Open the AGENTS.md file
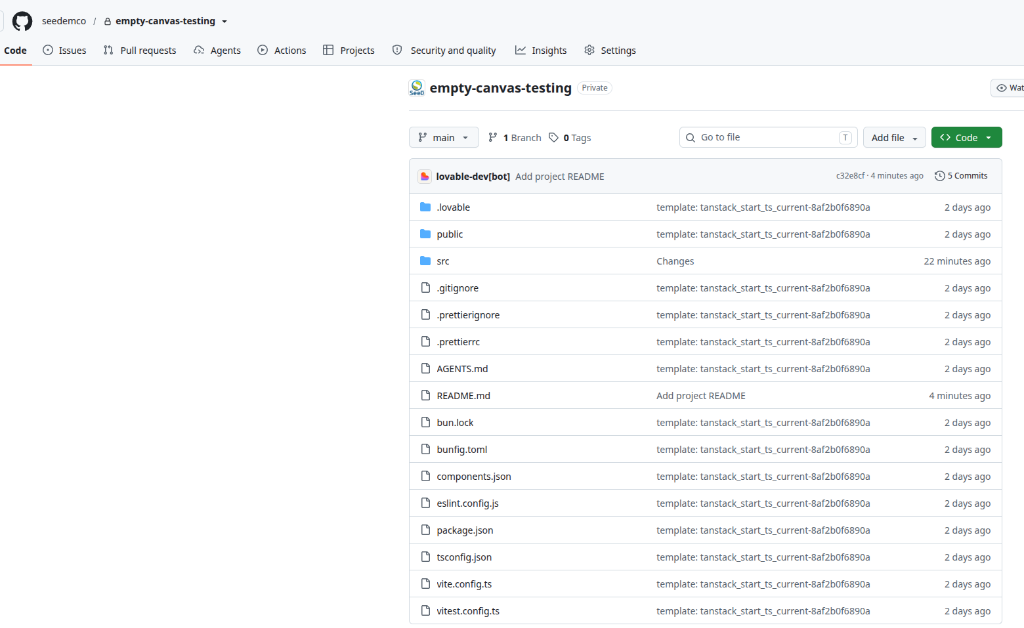The image size is (1024, 628). 462,368
